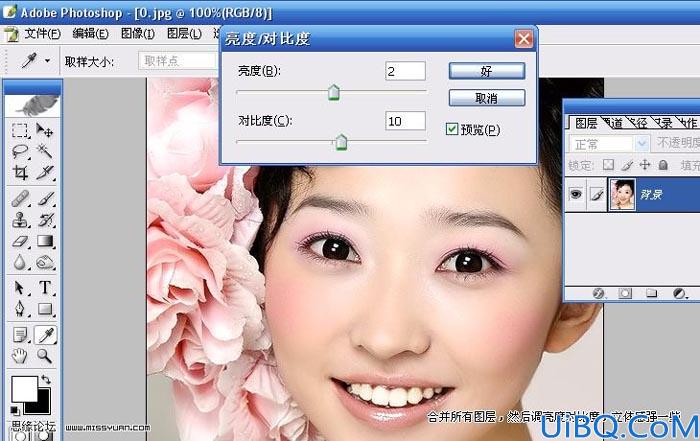Create new fill or adjustment layer

point(679,293)
